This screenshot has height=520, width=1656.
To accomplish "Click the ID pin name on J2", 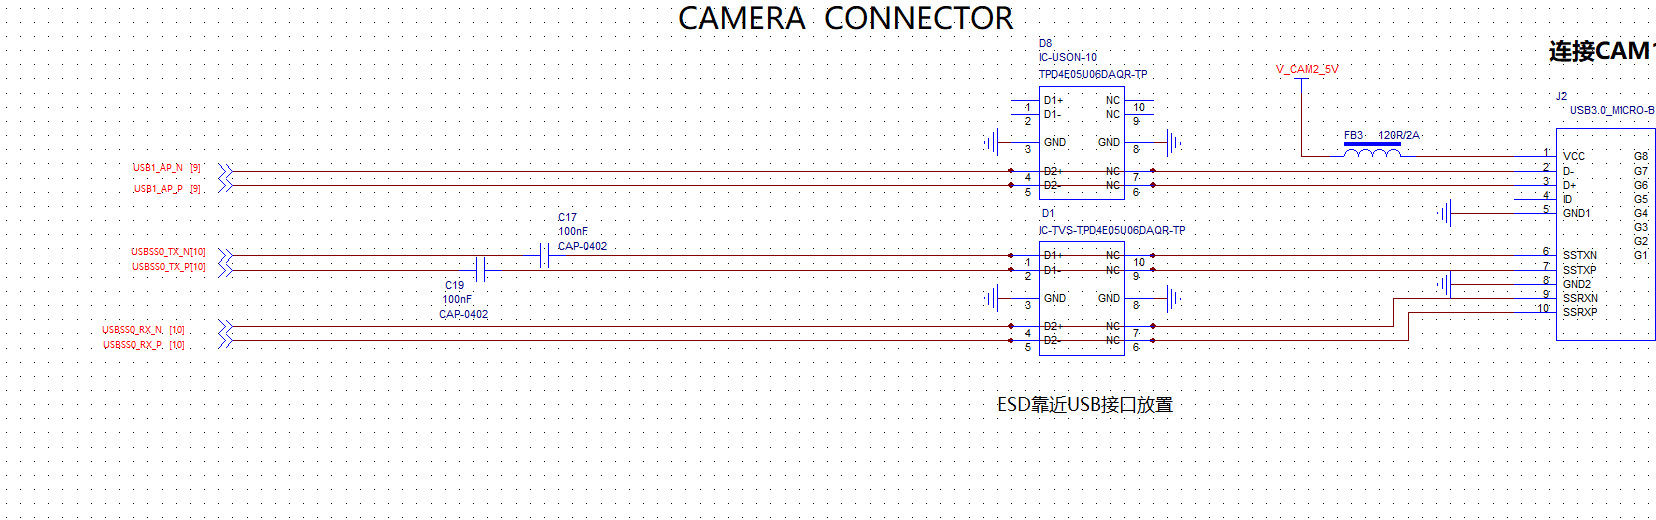I will (x=1567, y=199).
